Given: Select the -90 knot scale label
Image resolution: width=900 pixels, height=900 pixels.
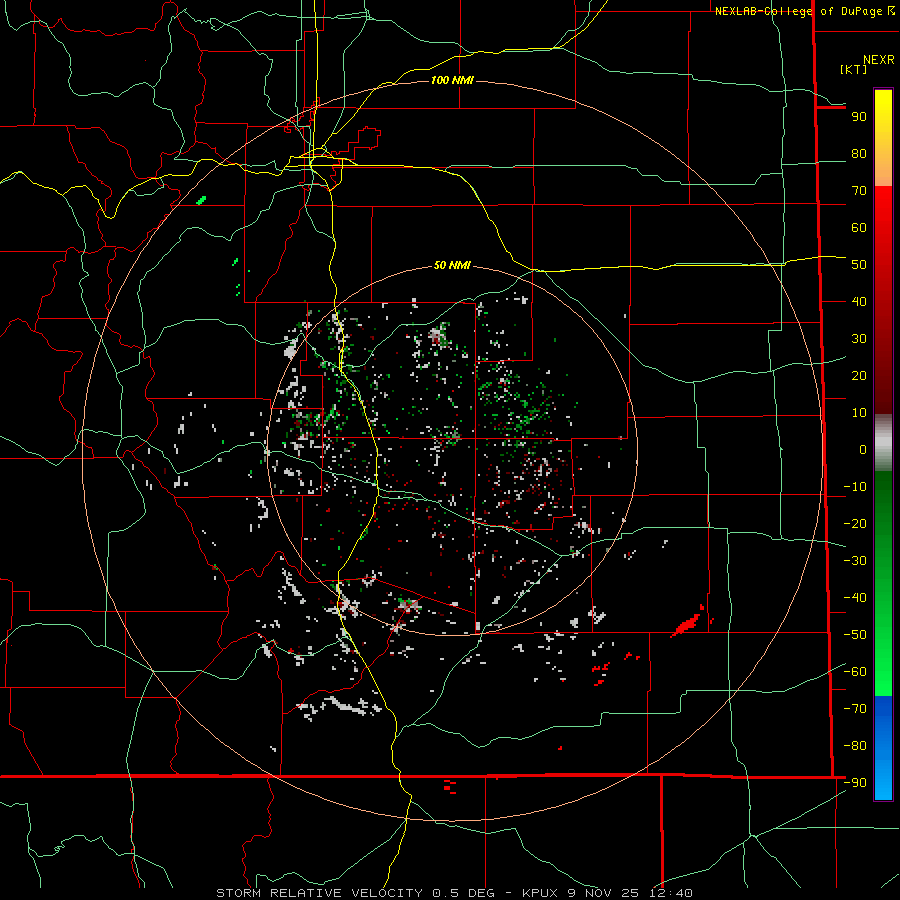Looking at the screenshot, I should click(855, 783).
